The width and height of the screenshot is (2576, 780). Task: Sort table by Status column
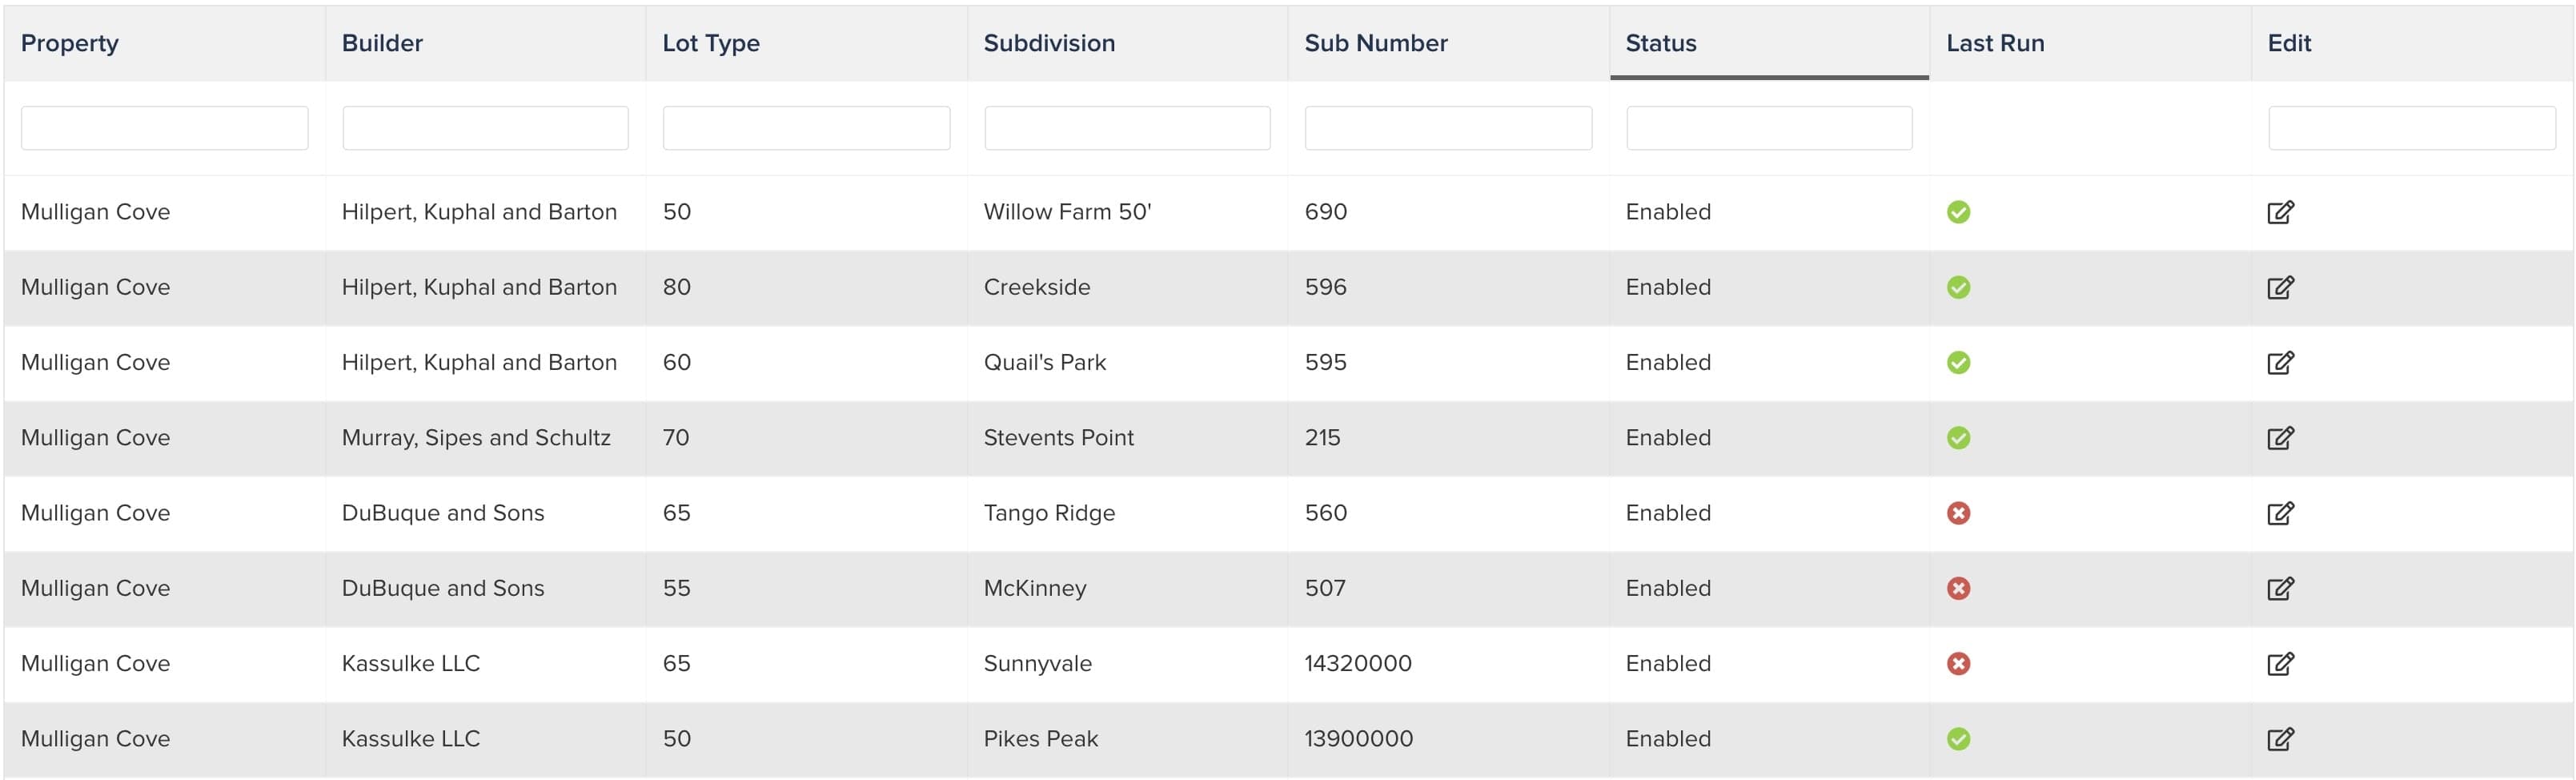pos(1660,43)
